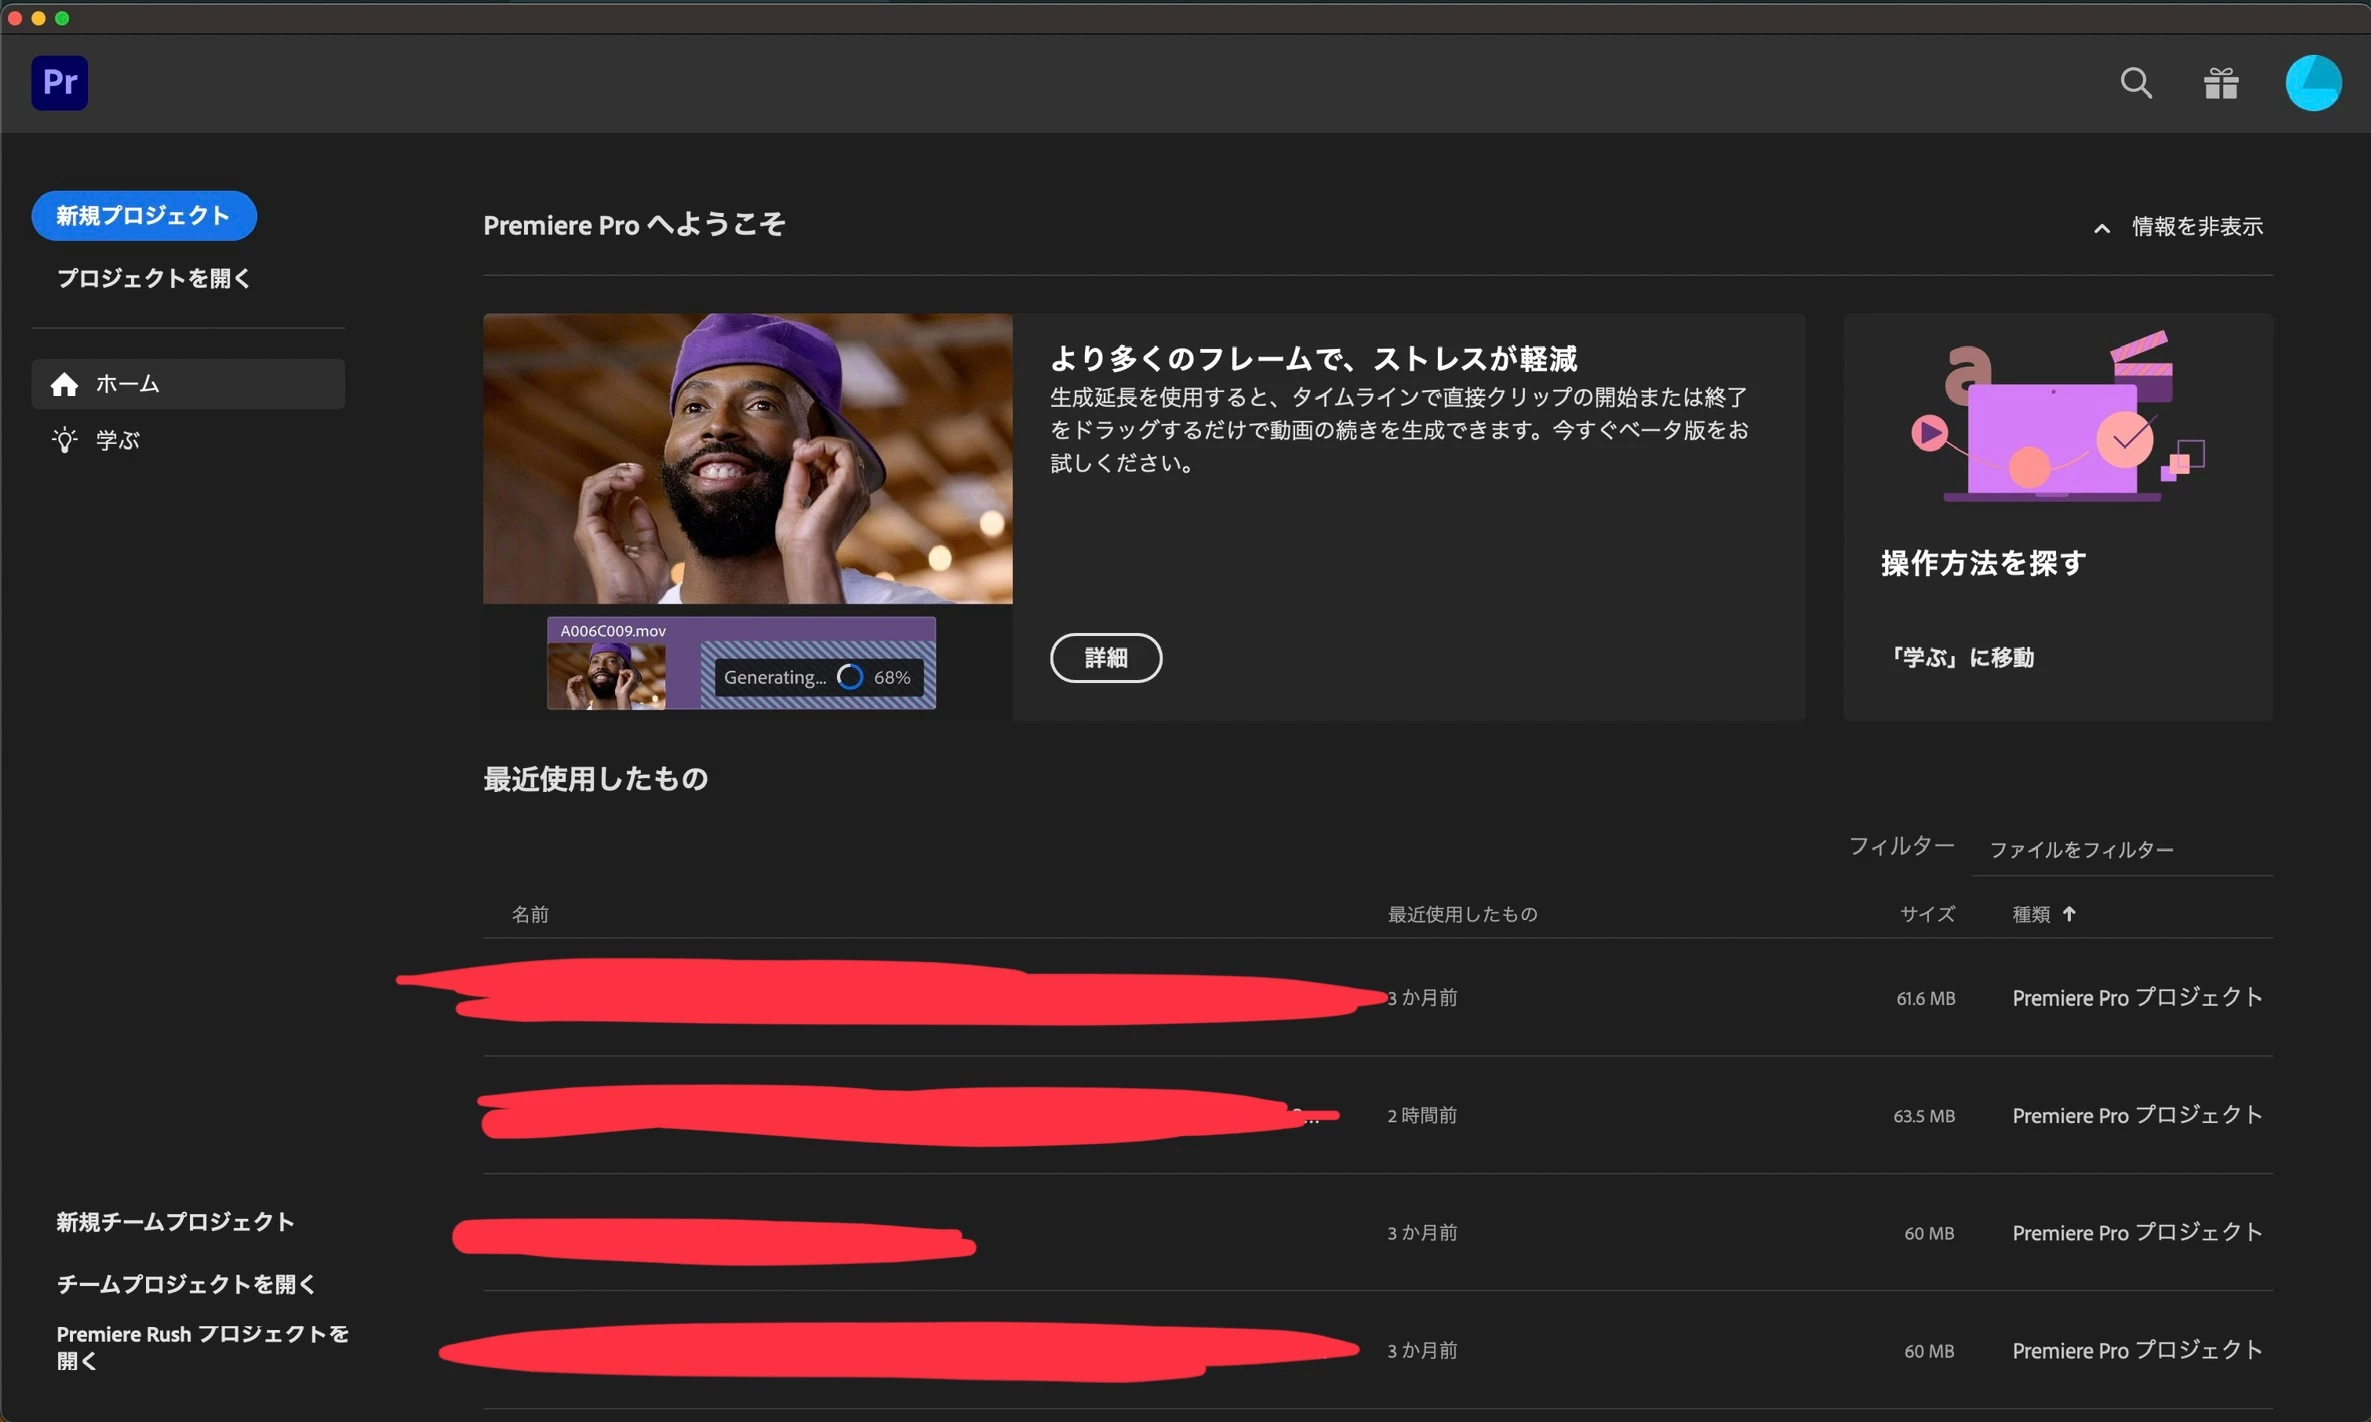Click the home icon in sidebar

coord(65,384)
